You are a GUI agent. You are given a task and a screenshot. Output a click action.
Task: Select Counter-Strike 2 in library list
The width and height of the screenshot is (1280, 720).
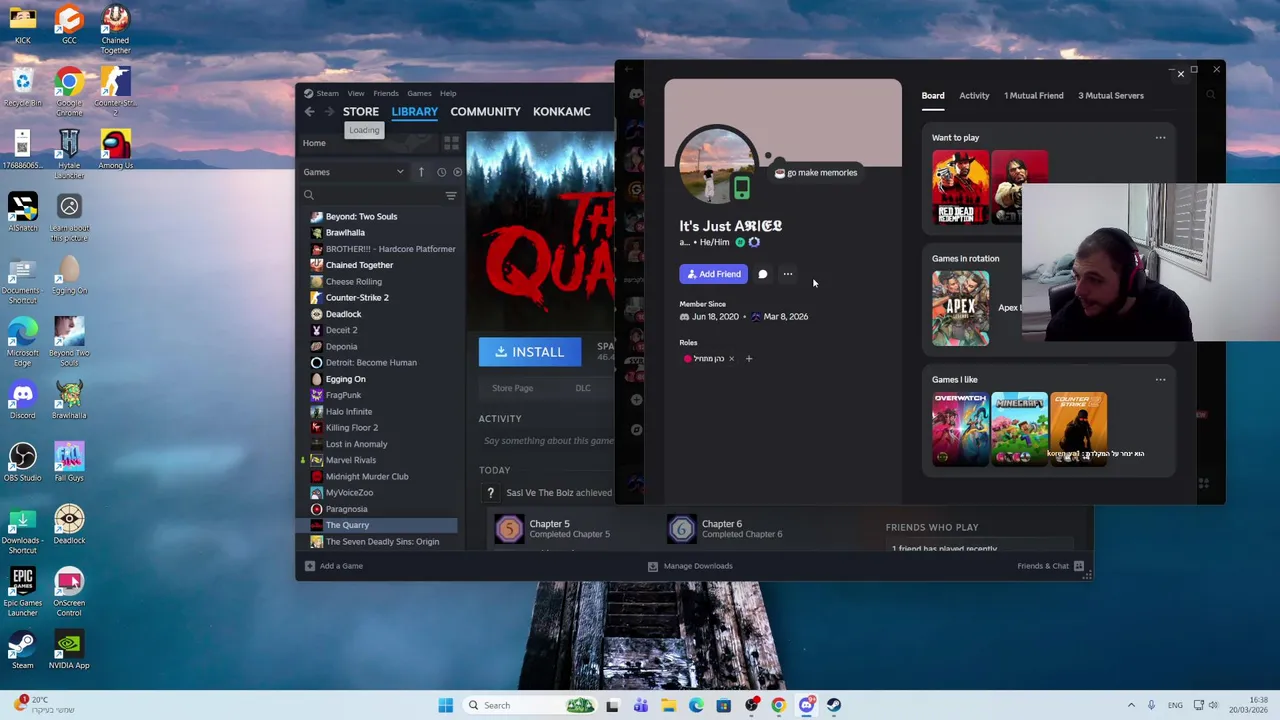[x=357, y=298]
